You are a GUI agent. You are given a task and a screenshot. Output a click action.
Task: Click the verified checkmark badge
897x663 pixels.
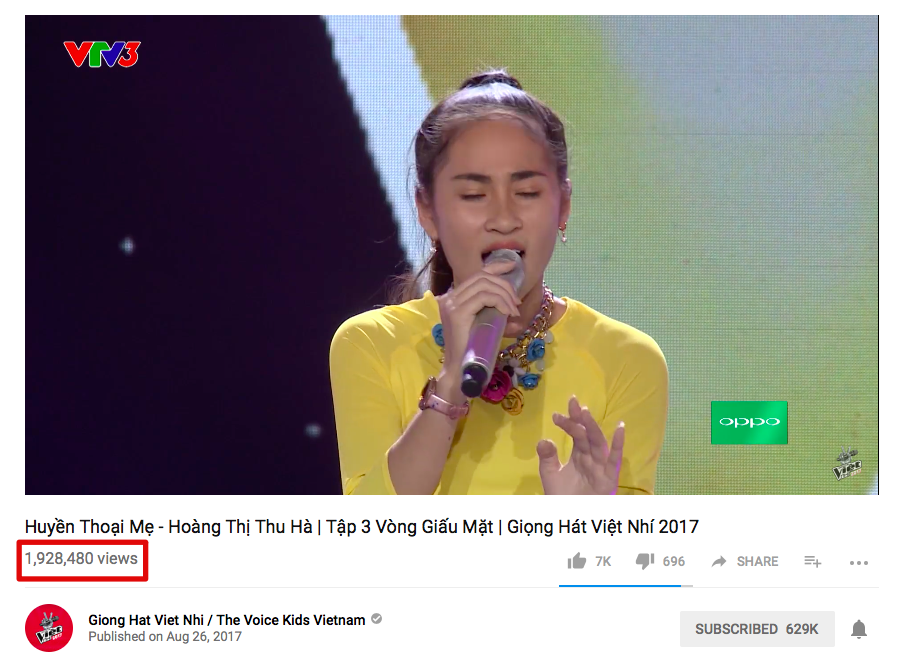[376, 619]
